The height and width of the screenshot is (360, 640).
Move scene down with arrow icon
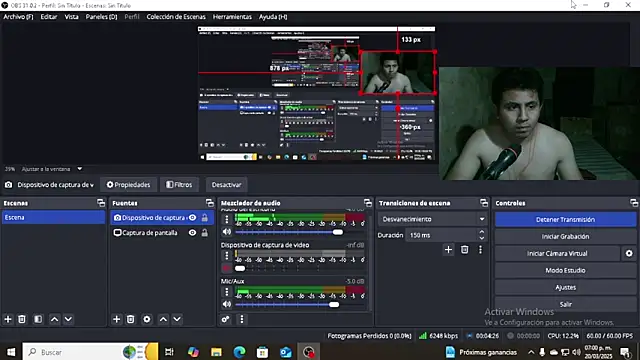(69, 319)
